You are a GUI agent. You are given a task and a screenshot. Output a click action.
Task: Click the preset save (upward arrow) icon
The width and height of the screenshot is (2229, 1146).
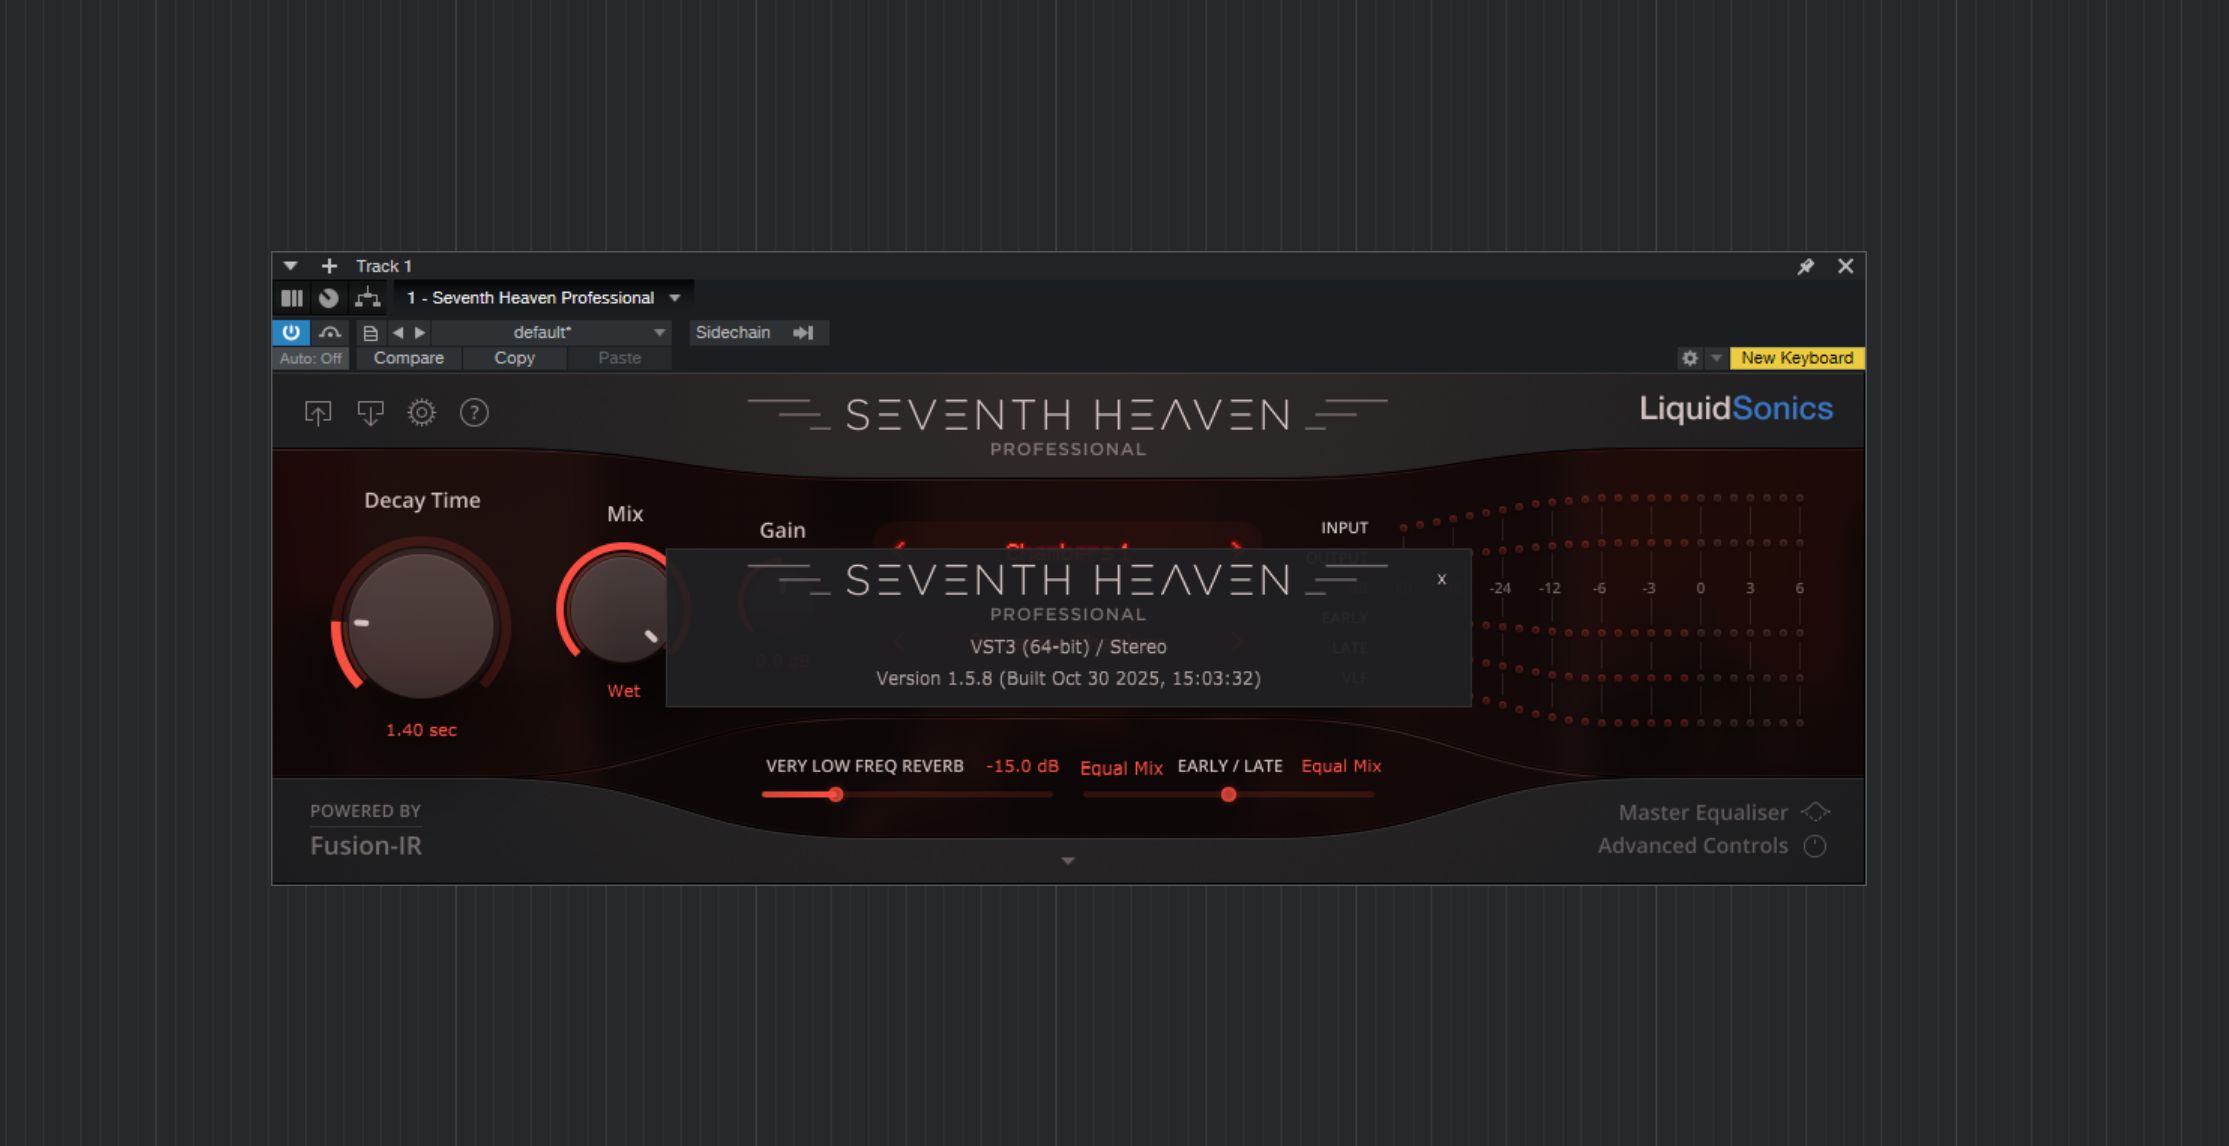point(318,413)
